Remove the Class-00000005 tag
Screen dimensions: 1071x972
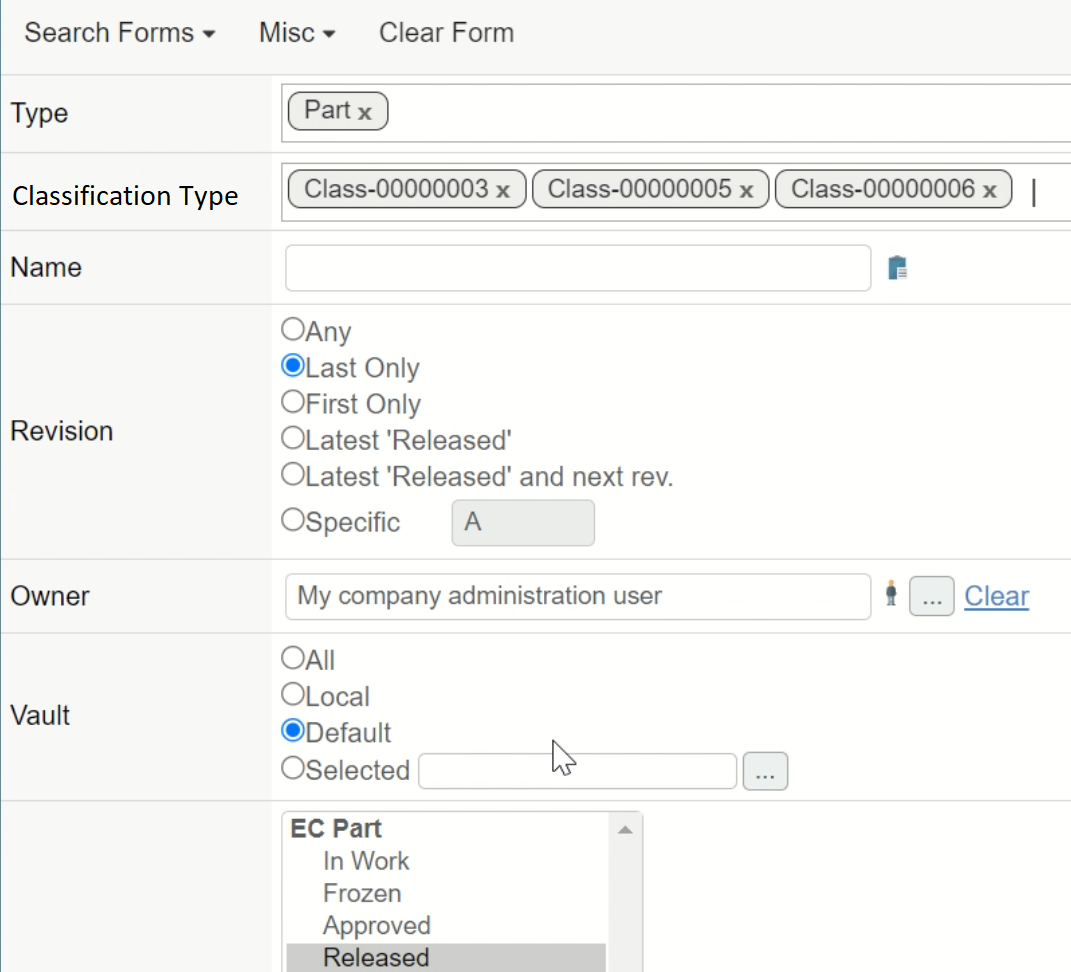[746, 190]
